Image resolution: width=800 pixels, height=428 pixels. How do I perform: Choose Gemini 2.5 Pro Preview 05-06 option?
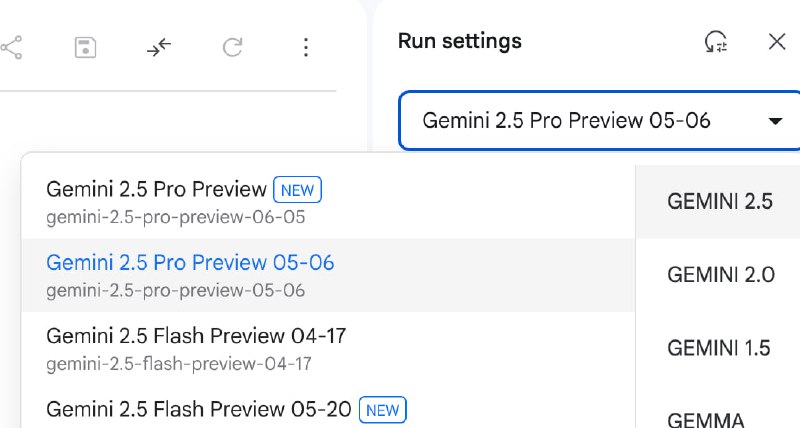(x=328, y=275)
